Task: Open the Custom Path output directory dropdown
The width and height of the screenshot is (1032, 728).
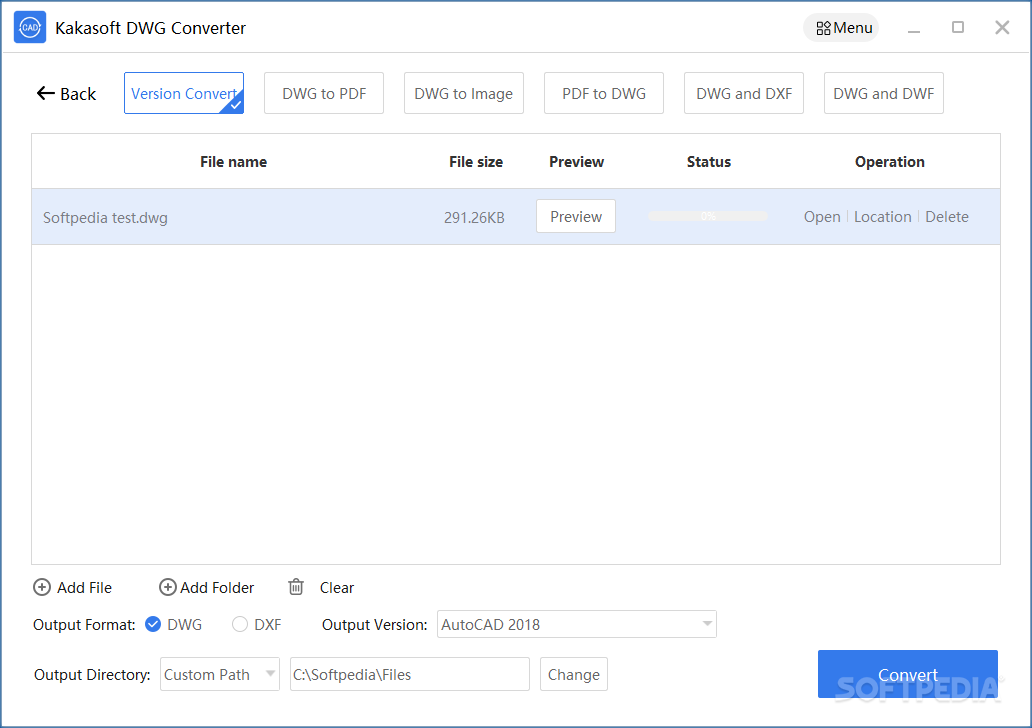Action: click(220, 674)
